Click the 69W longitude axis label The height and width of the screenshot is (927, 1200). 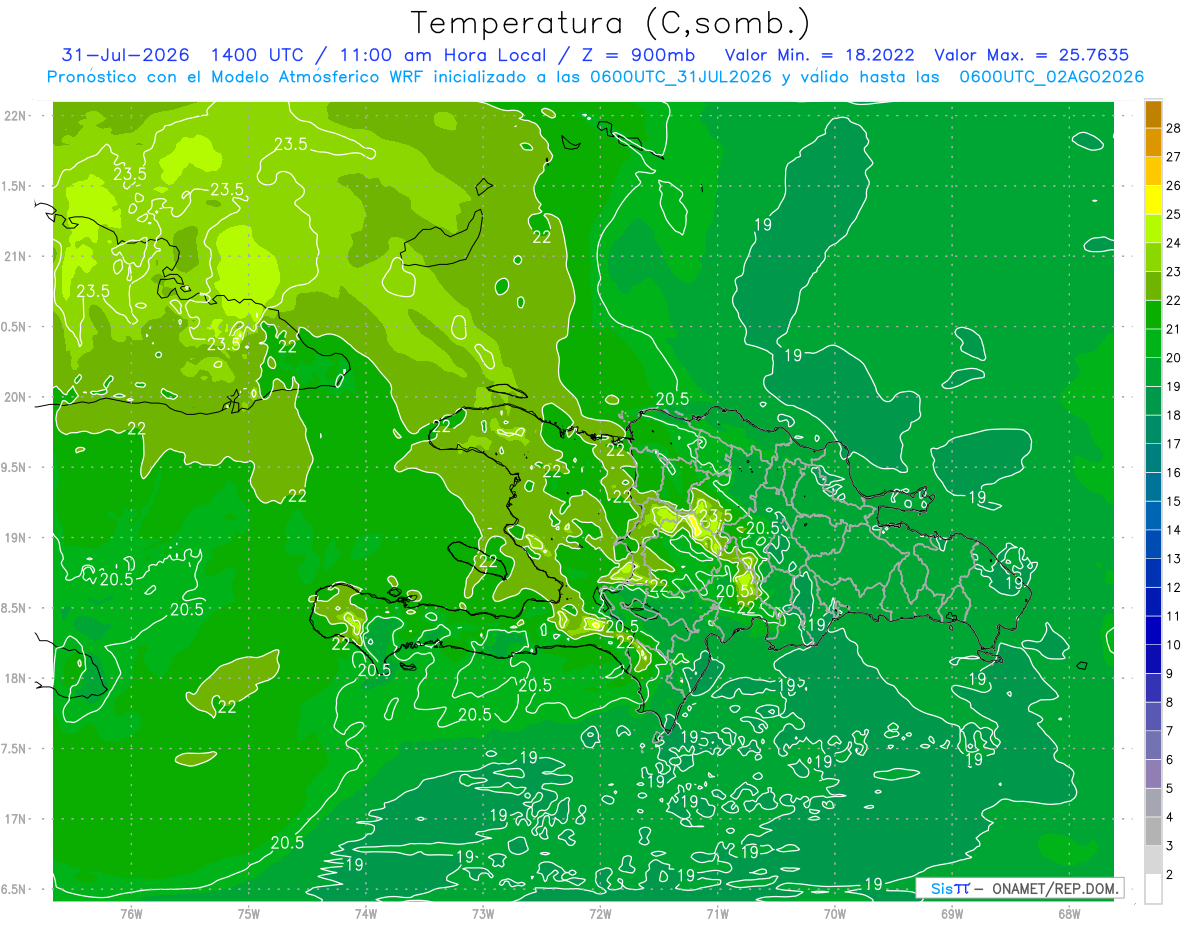952,914
